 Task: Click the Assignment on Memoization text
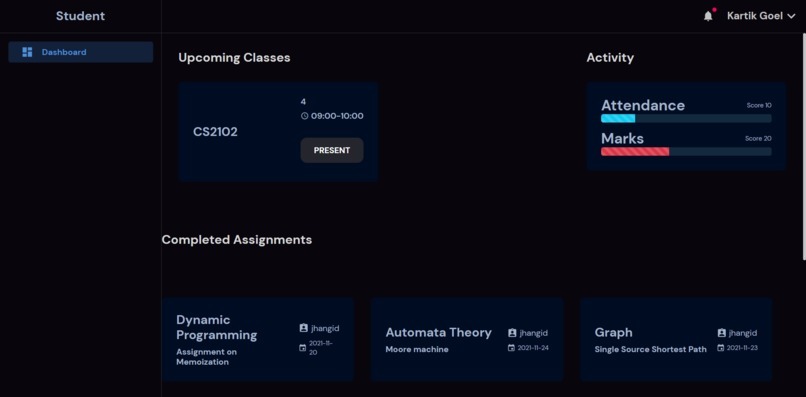[x=207, y=357]
